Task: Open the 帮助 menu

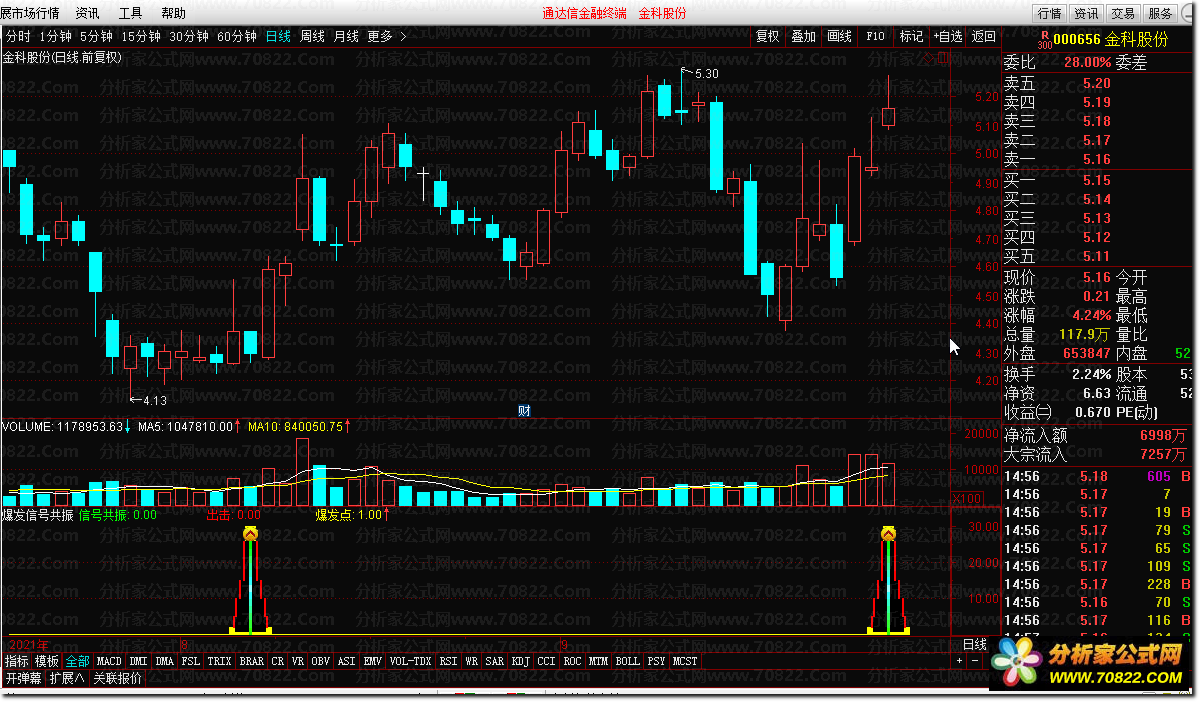Action: tap(173, 13)
